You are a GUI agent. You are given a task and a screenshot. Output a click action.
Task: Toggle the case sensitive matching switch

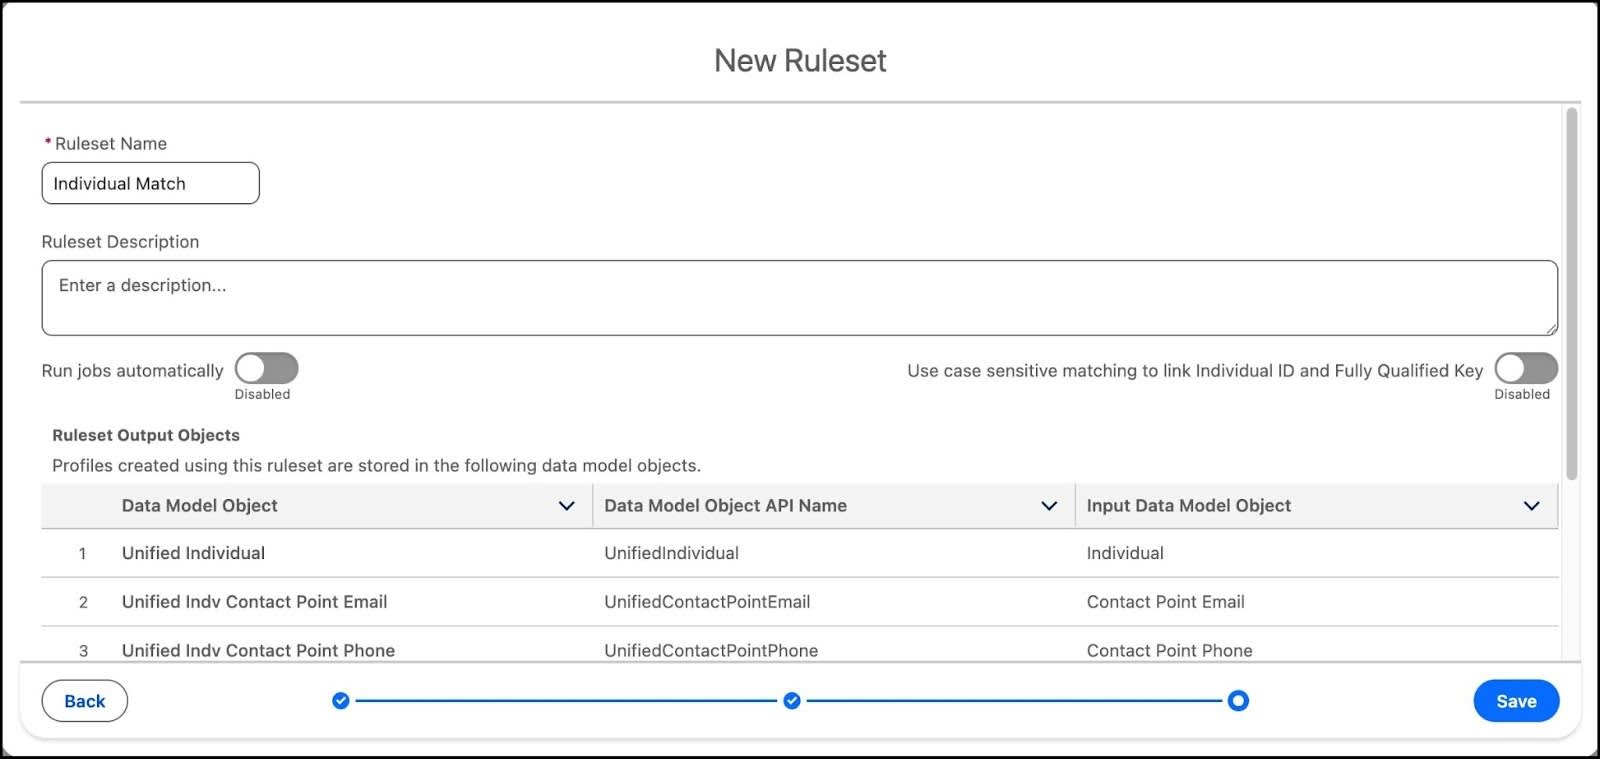coord(1526,369)
